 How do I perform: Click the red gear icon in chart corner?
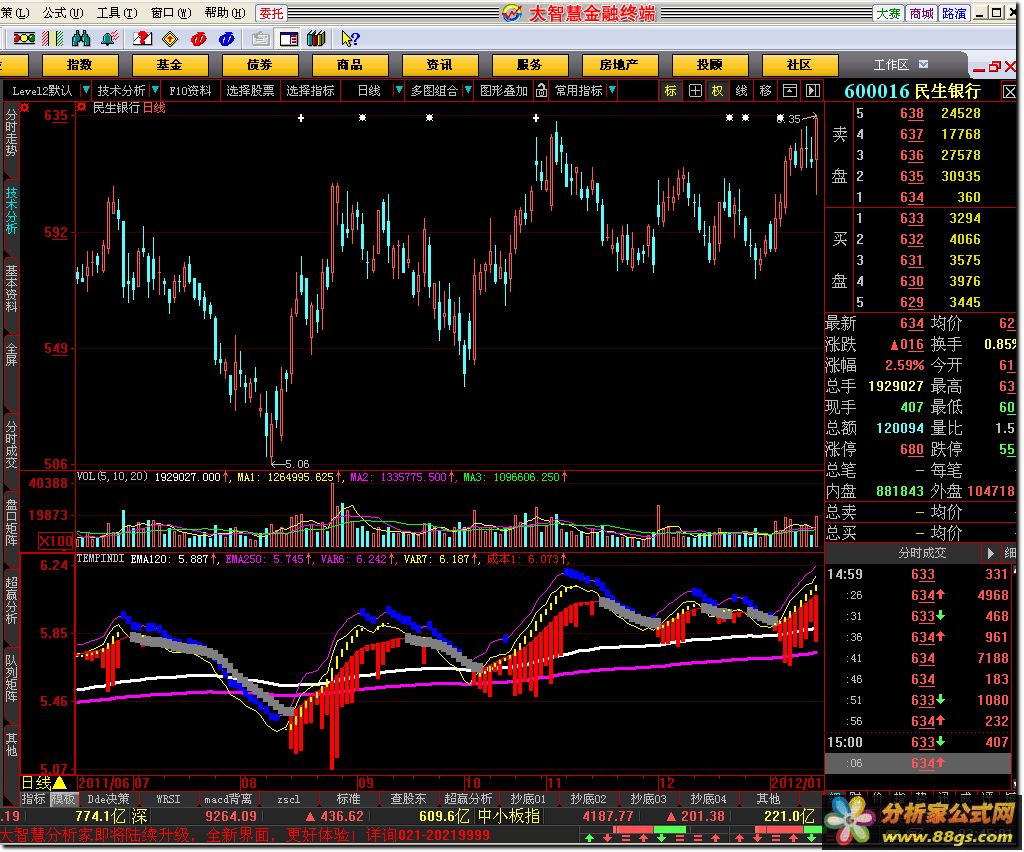[25, 108]
